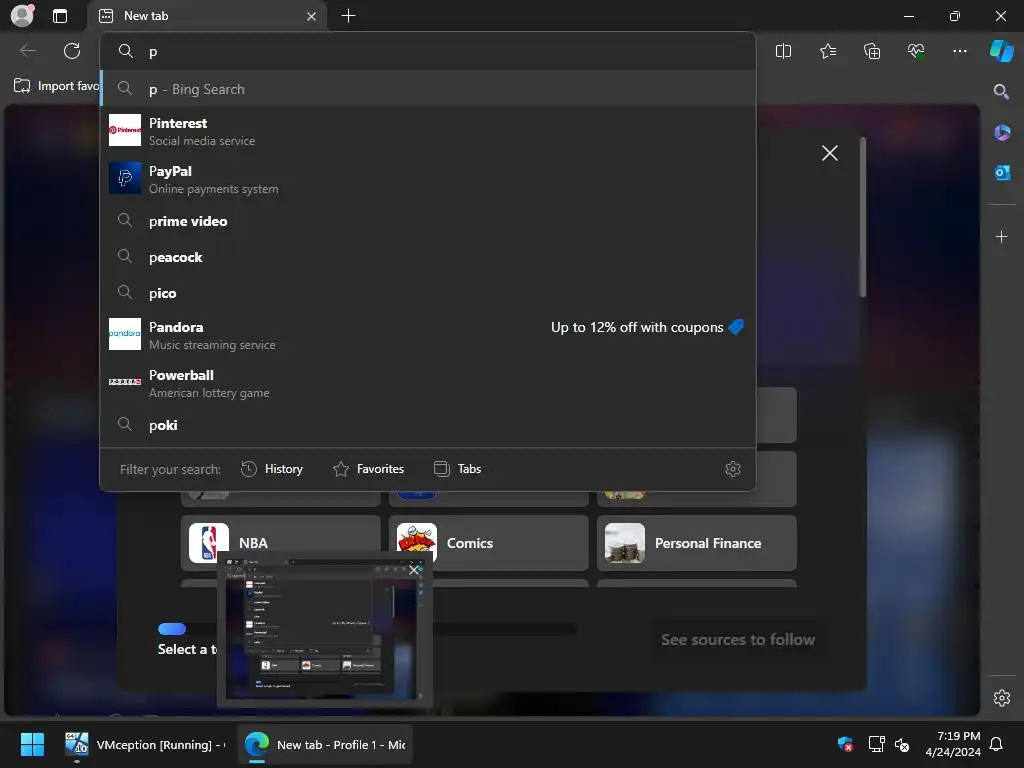The width and height of the screenshot is (1024, 768).
Task: Select the Powerball suggestion
Action: click(x=428, y=383)
